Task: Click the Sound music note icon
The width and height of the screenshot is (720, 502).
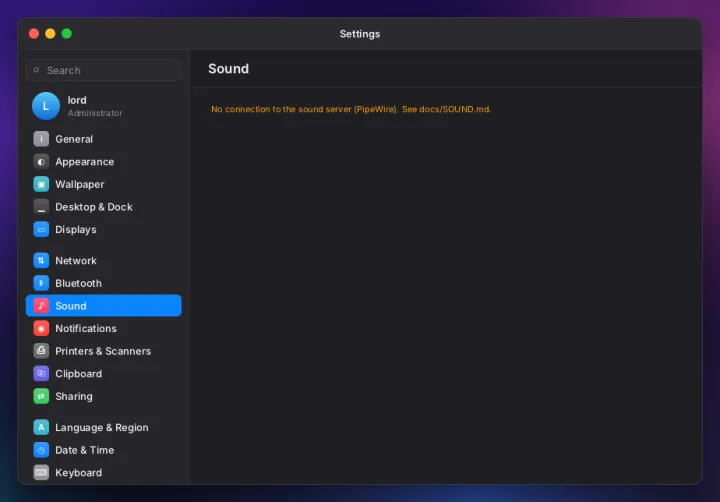Action: tap(41, 305)
